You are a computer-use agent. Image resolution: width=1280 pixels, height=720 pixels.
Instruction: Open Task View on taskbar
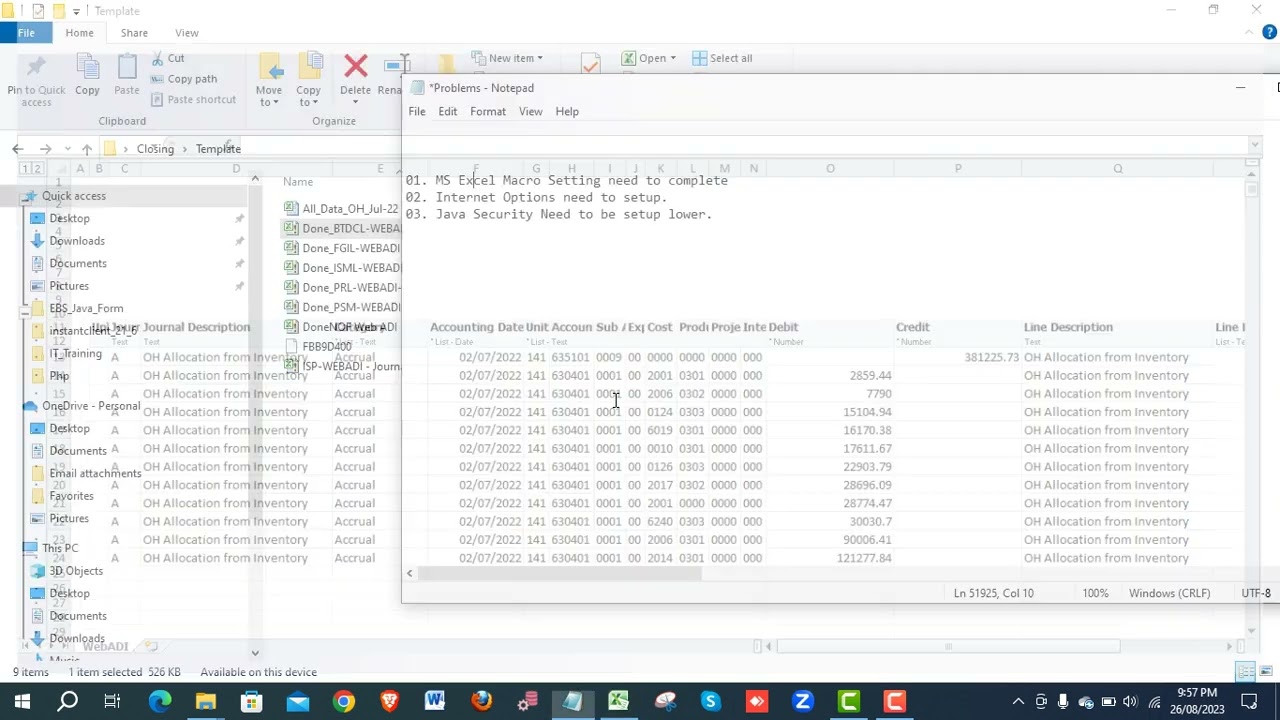(113, 702)
